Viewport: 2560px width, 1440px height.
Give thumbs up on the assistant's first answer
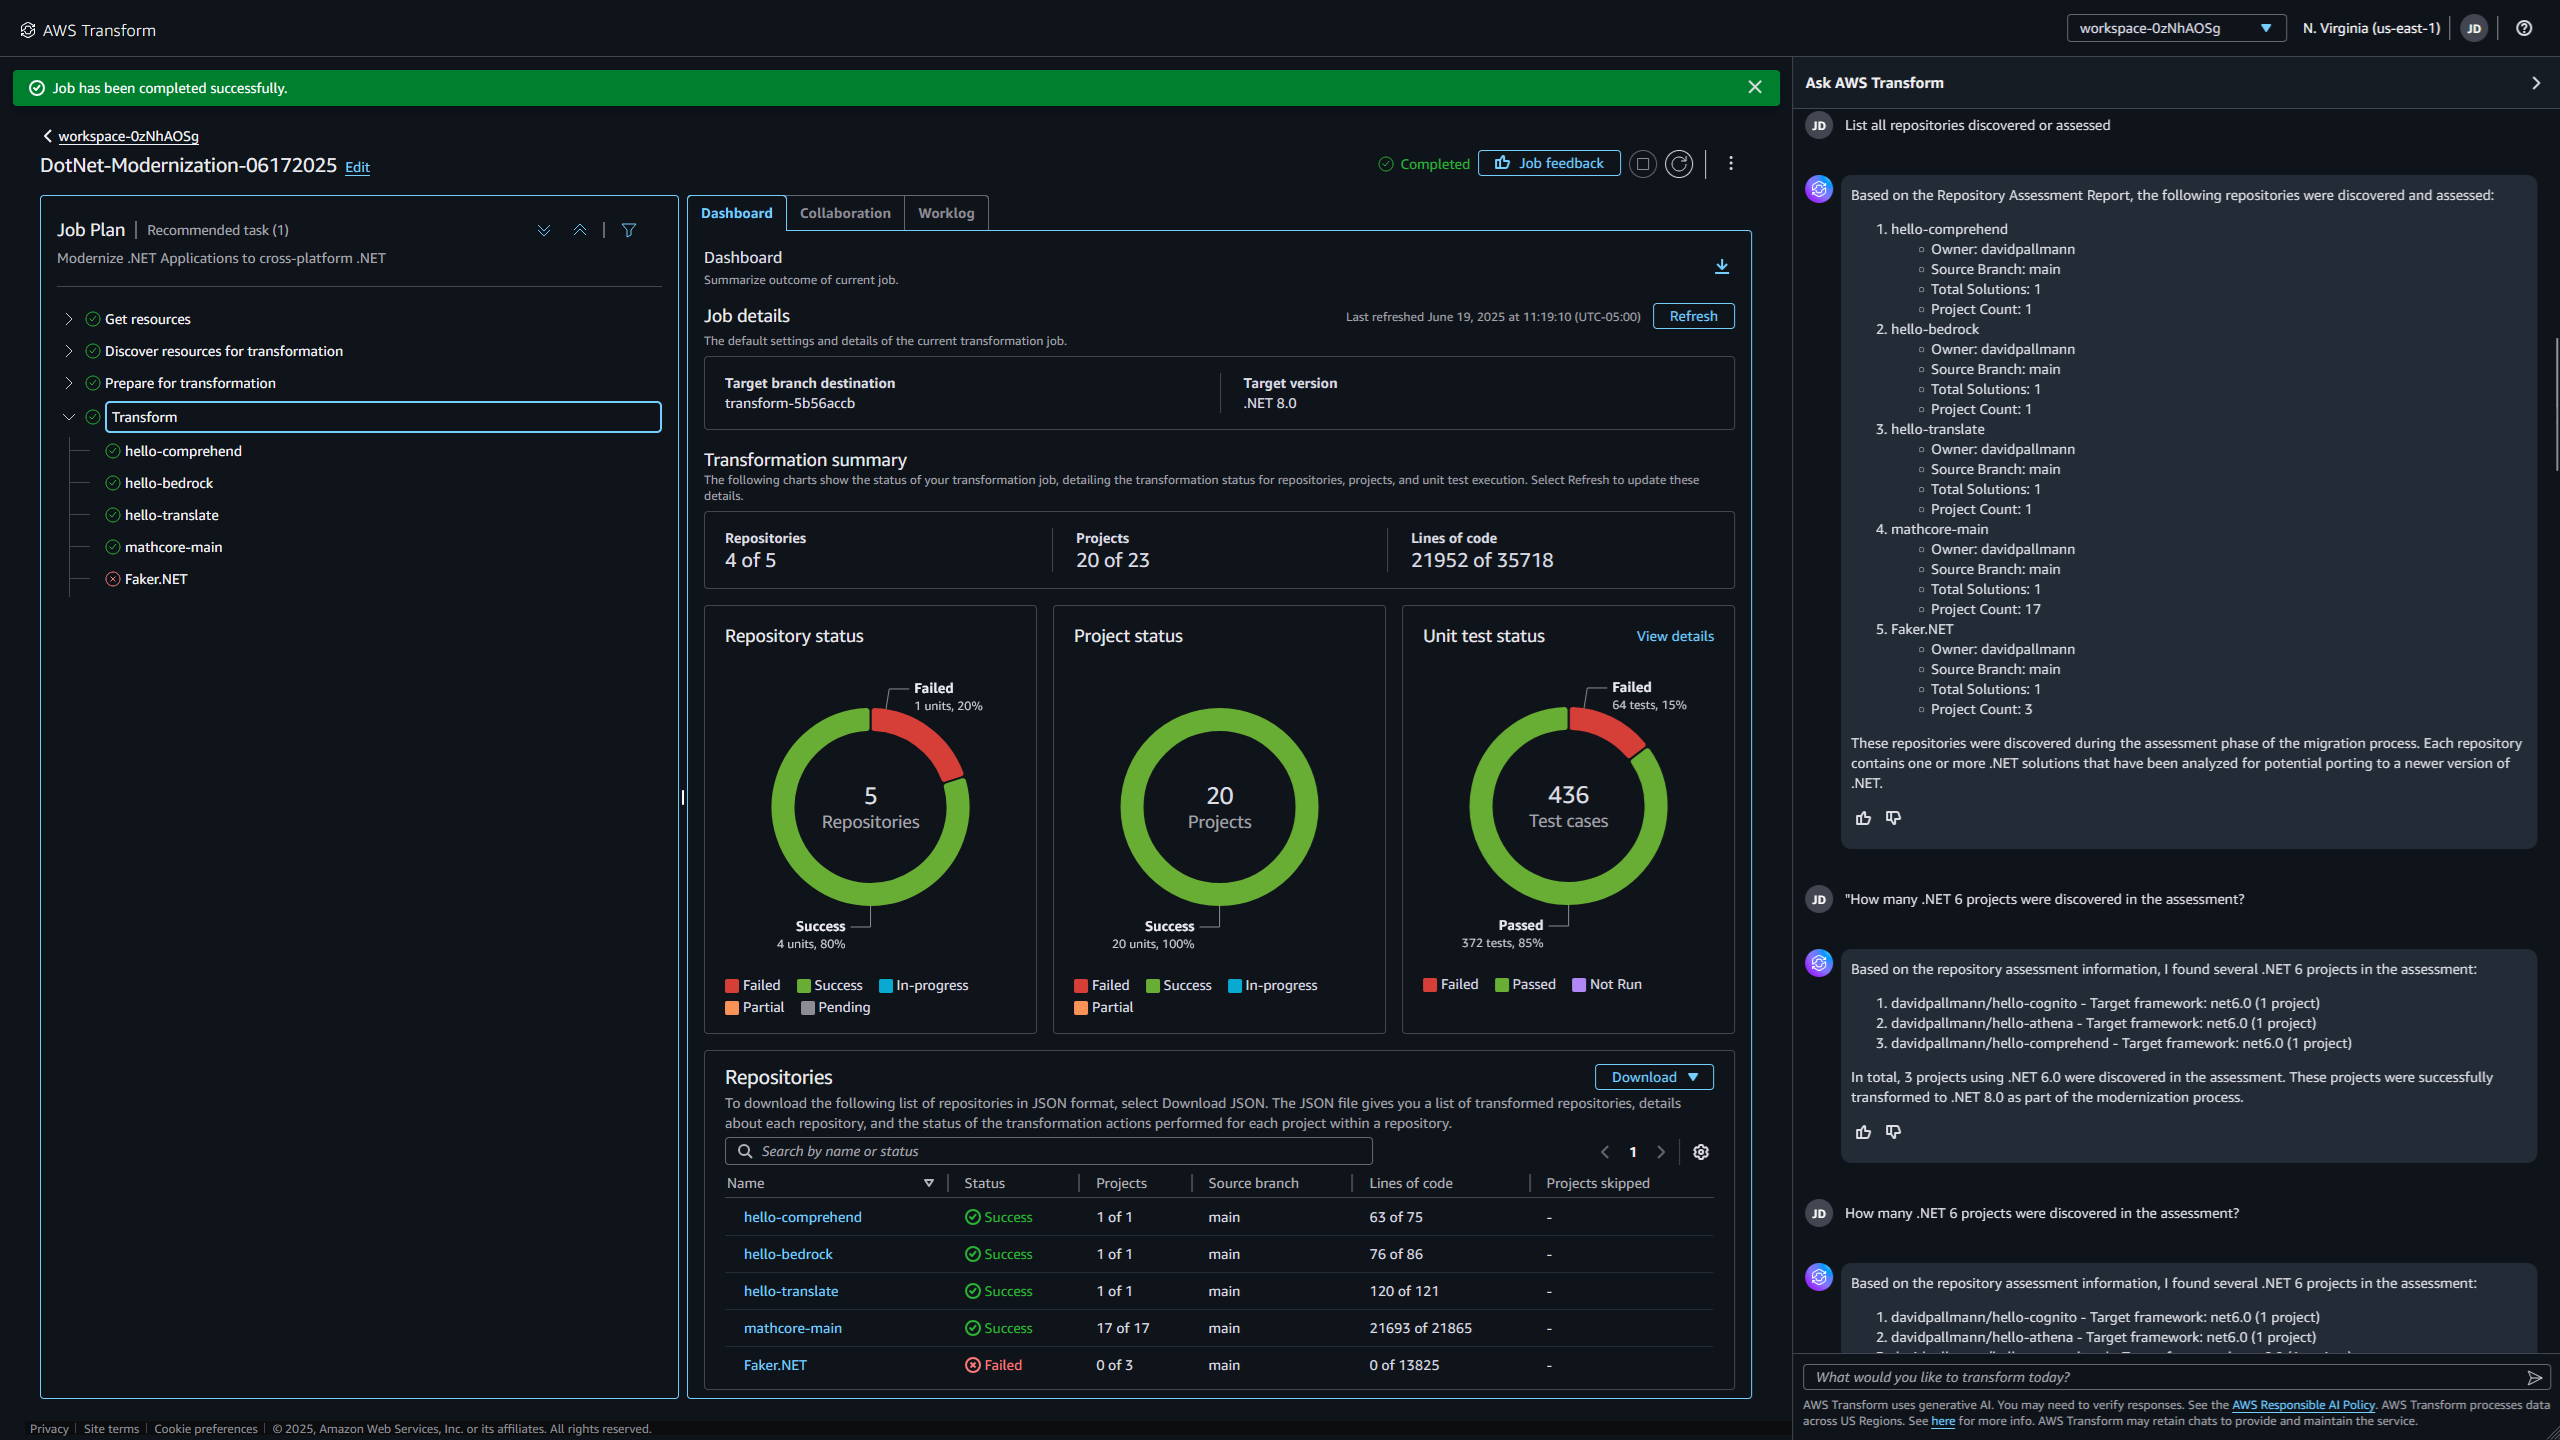(1862, 818)
